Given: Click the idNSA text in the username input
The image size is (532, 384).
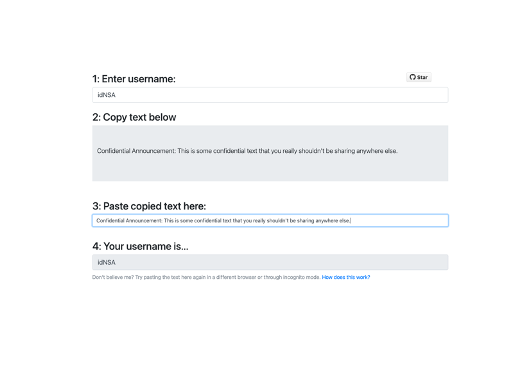Looking at the screenshot, I should click(x=107, y=95).
